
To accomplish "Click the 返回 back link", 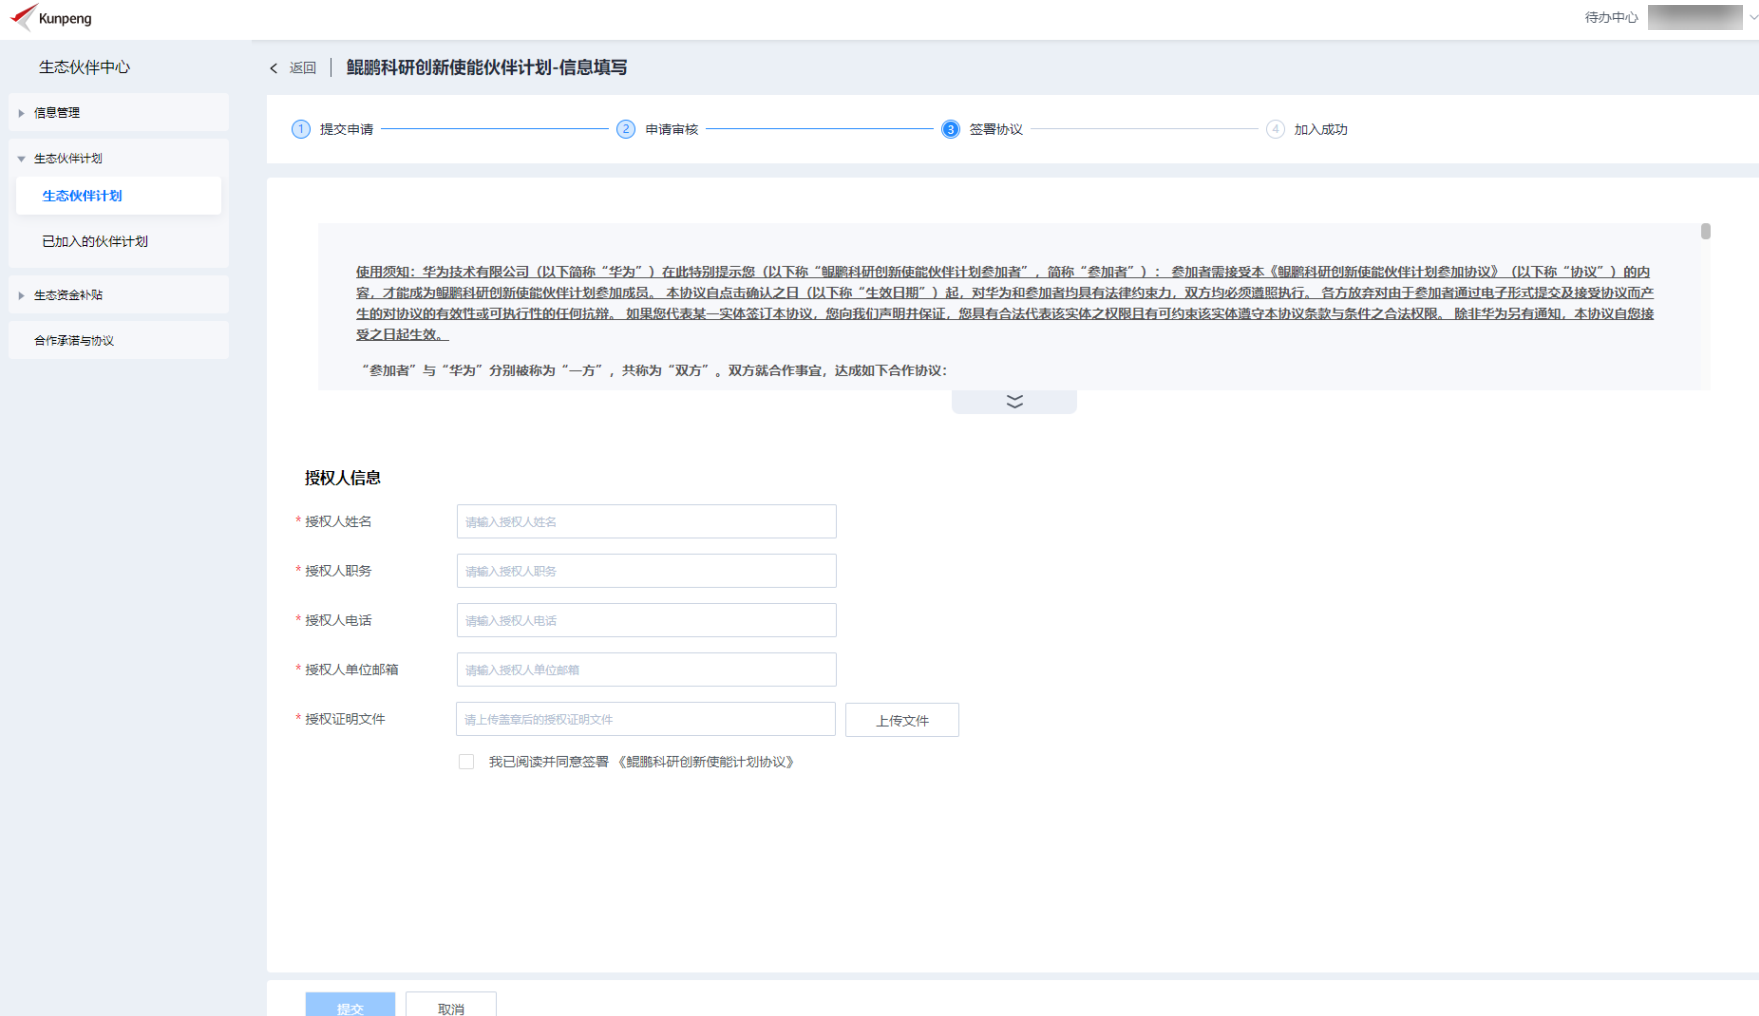I will coord(302,68).
